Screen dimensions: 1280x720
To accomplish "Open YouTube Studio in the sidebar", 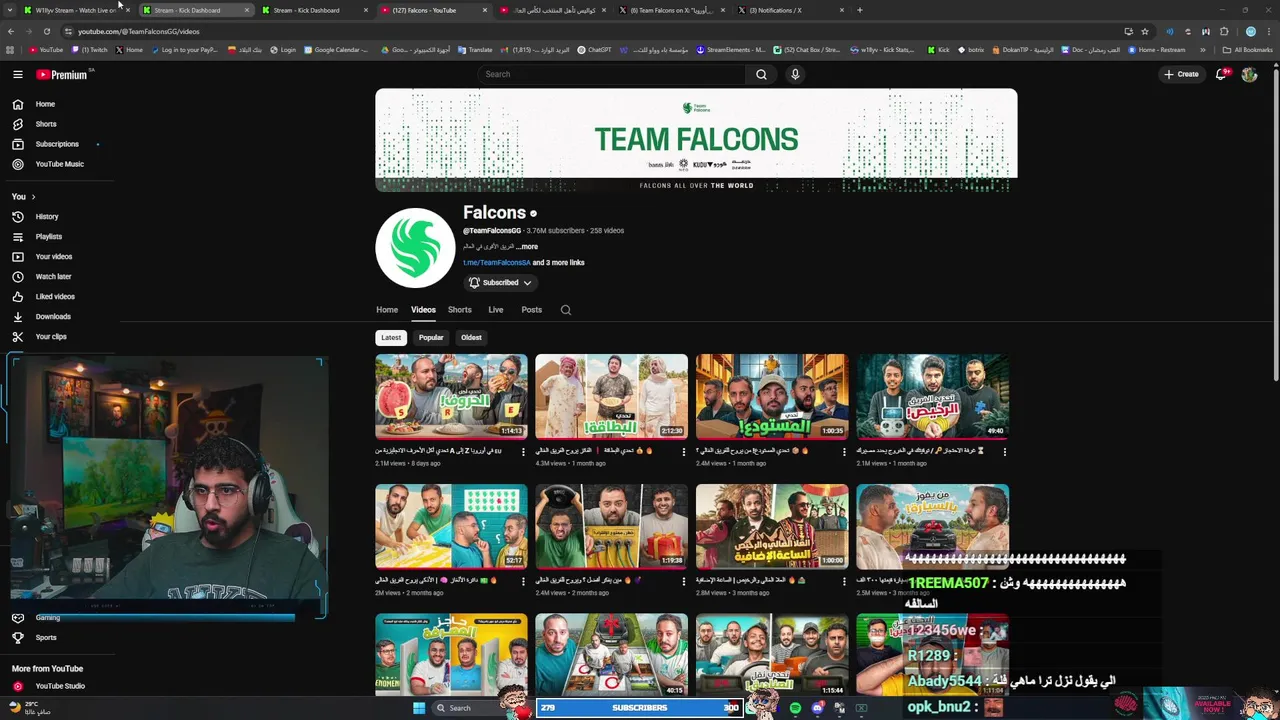I will point(60,686).
